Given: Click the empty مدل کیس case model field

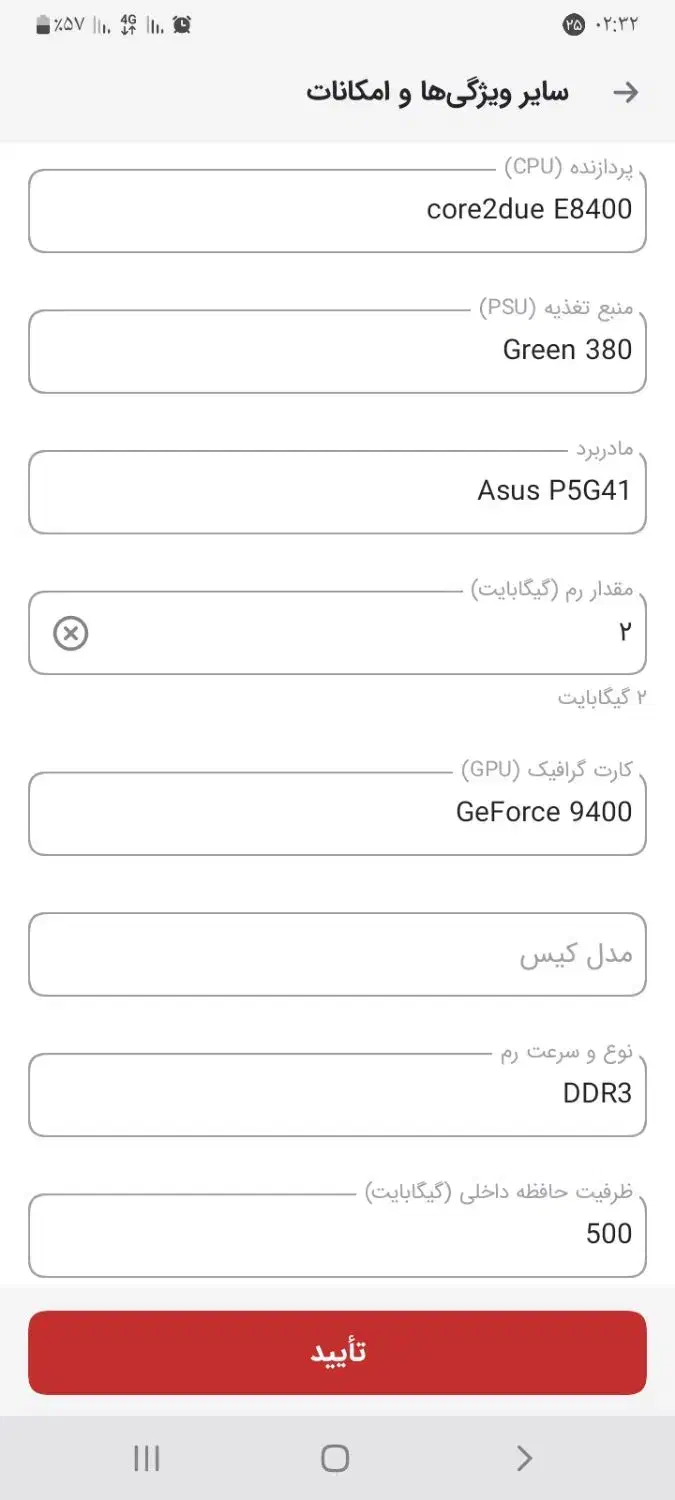Looking at the screenshot, I should (337, 953).
